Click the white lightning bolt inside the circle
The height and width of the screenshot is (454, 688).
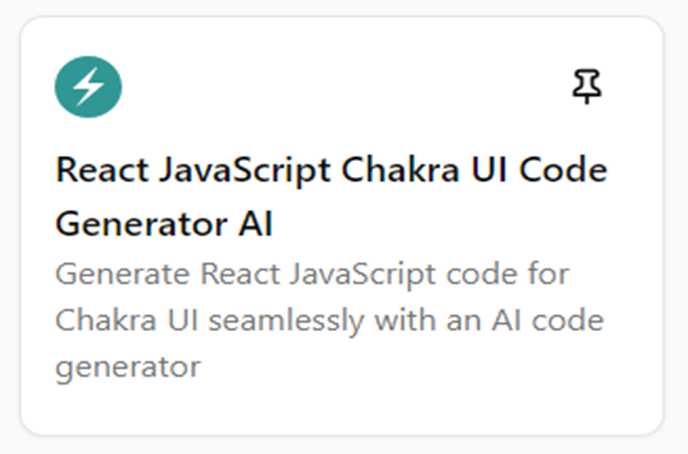coord(88,88)
